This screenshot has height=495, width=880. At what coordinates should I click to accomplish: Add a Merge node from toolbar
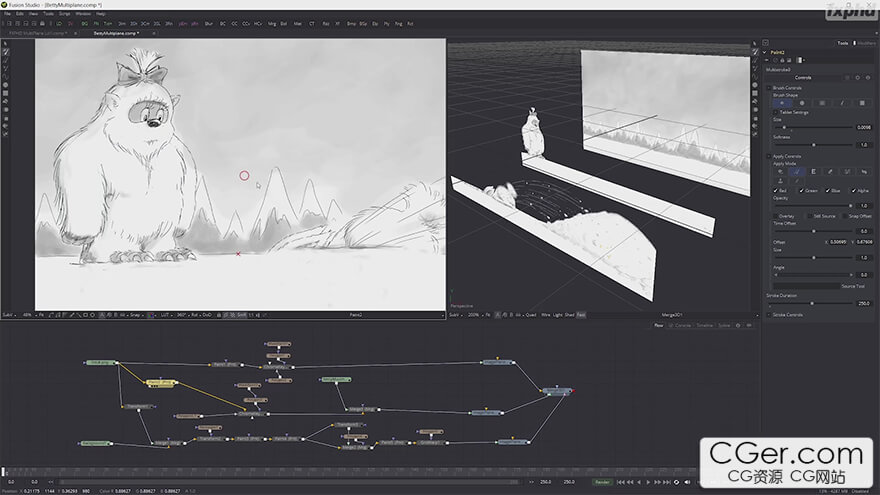(x=270, y=22)
